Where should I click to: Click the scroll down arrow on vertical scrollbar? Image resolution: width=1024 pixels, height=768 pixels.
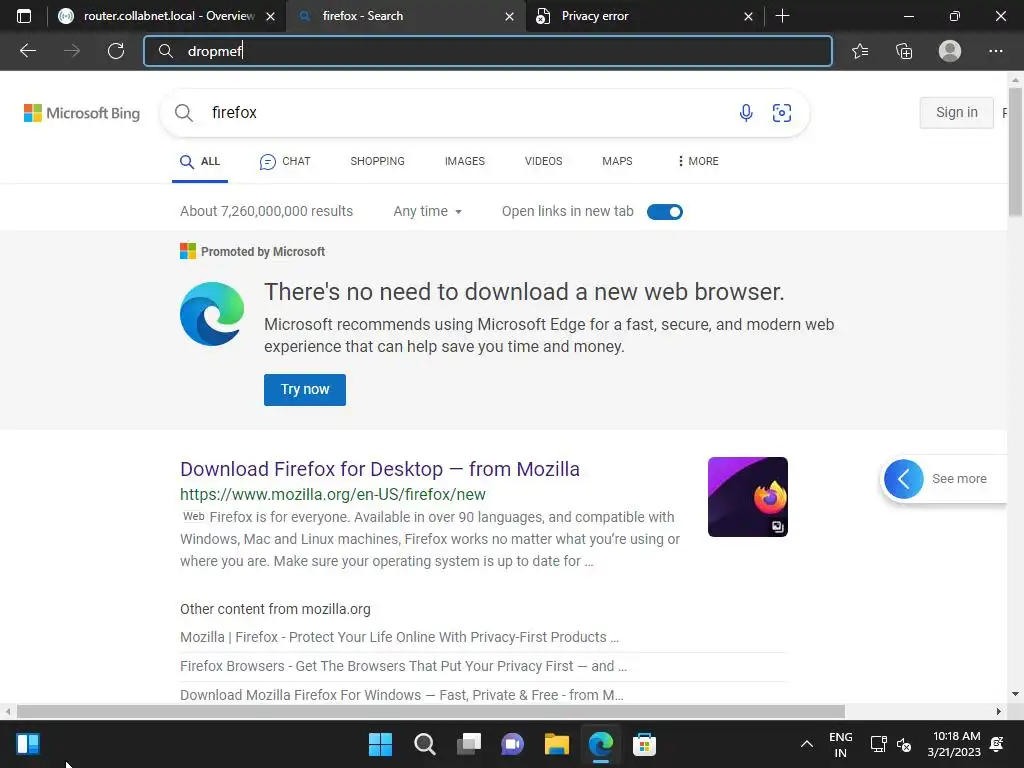[1015, 694]
